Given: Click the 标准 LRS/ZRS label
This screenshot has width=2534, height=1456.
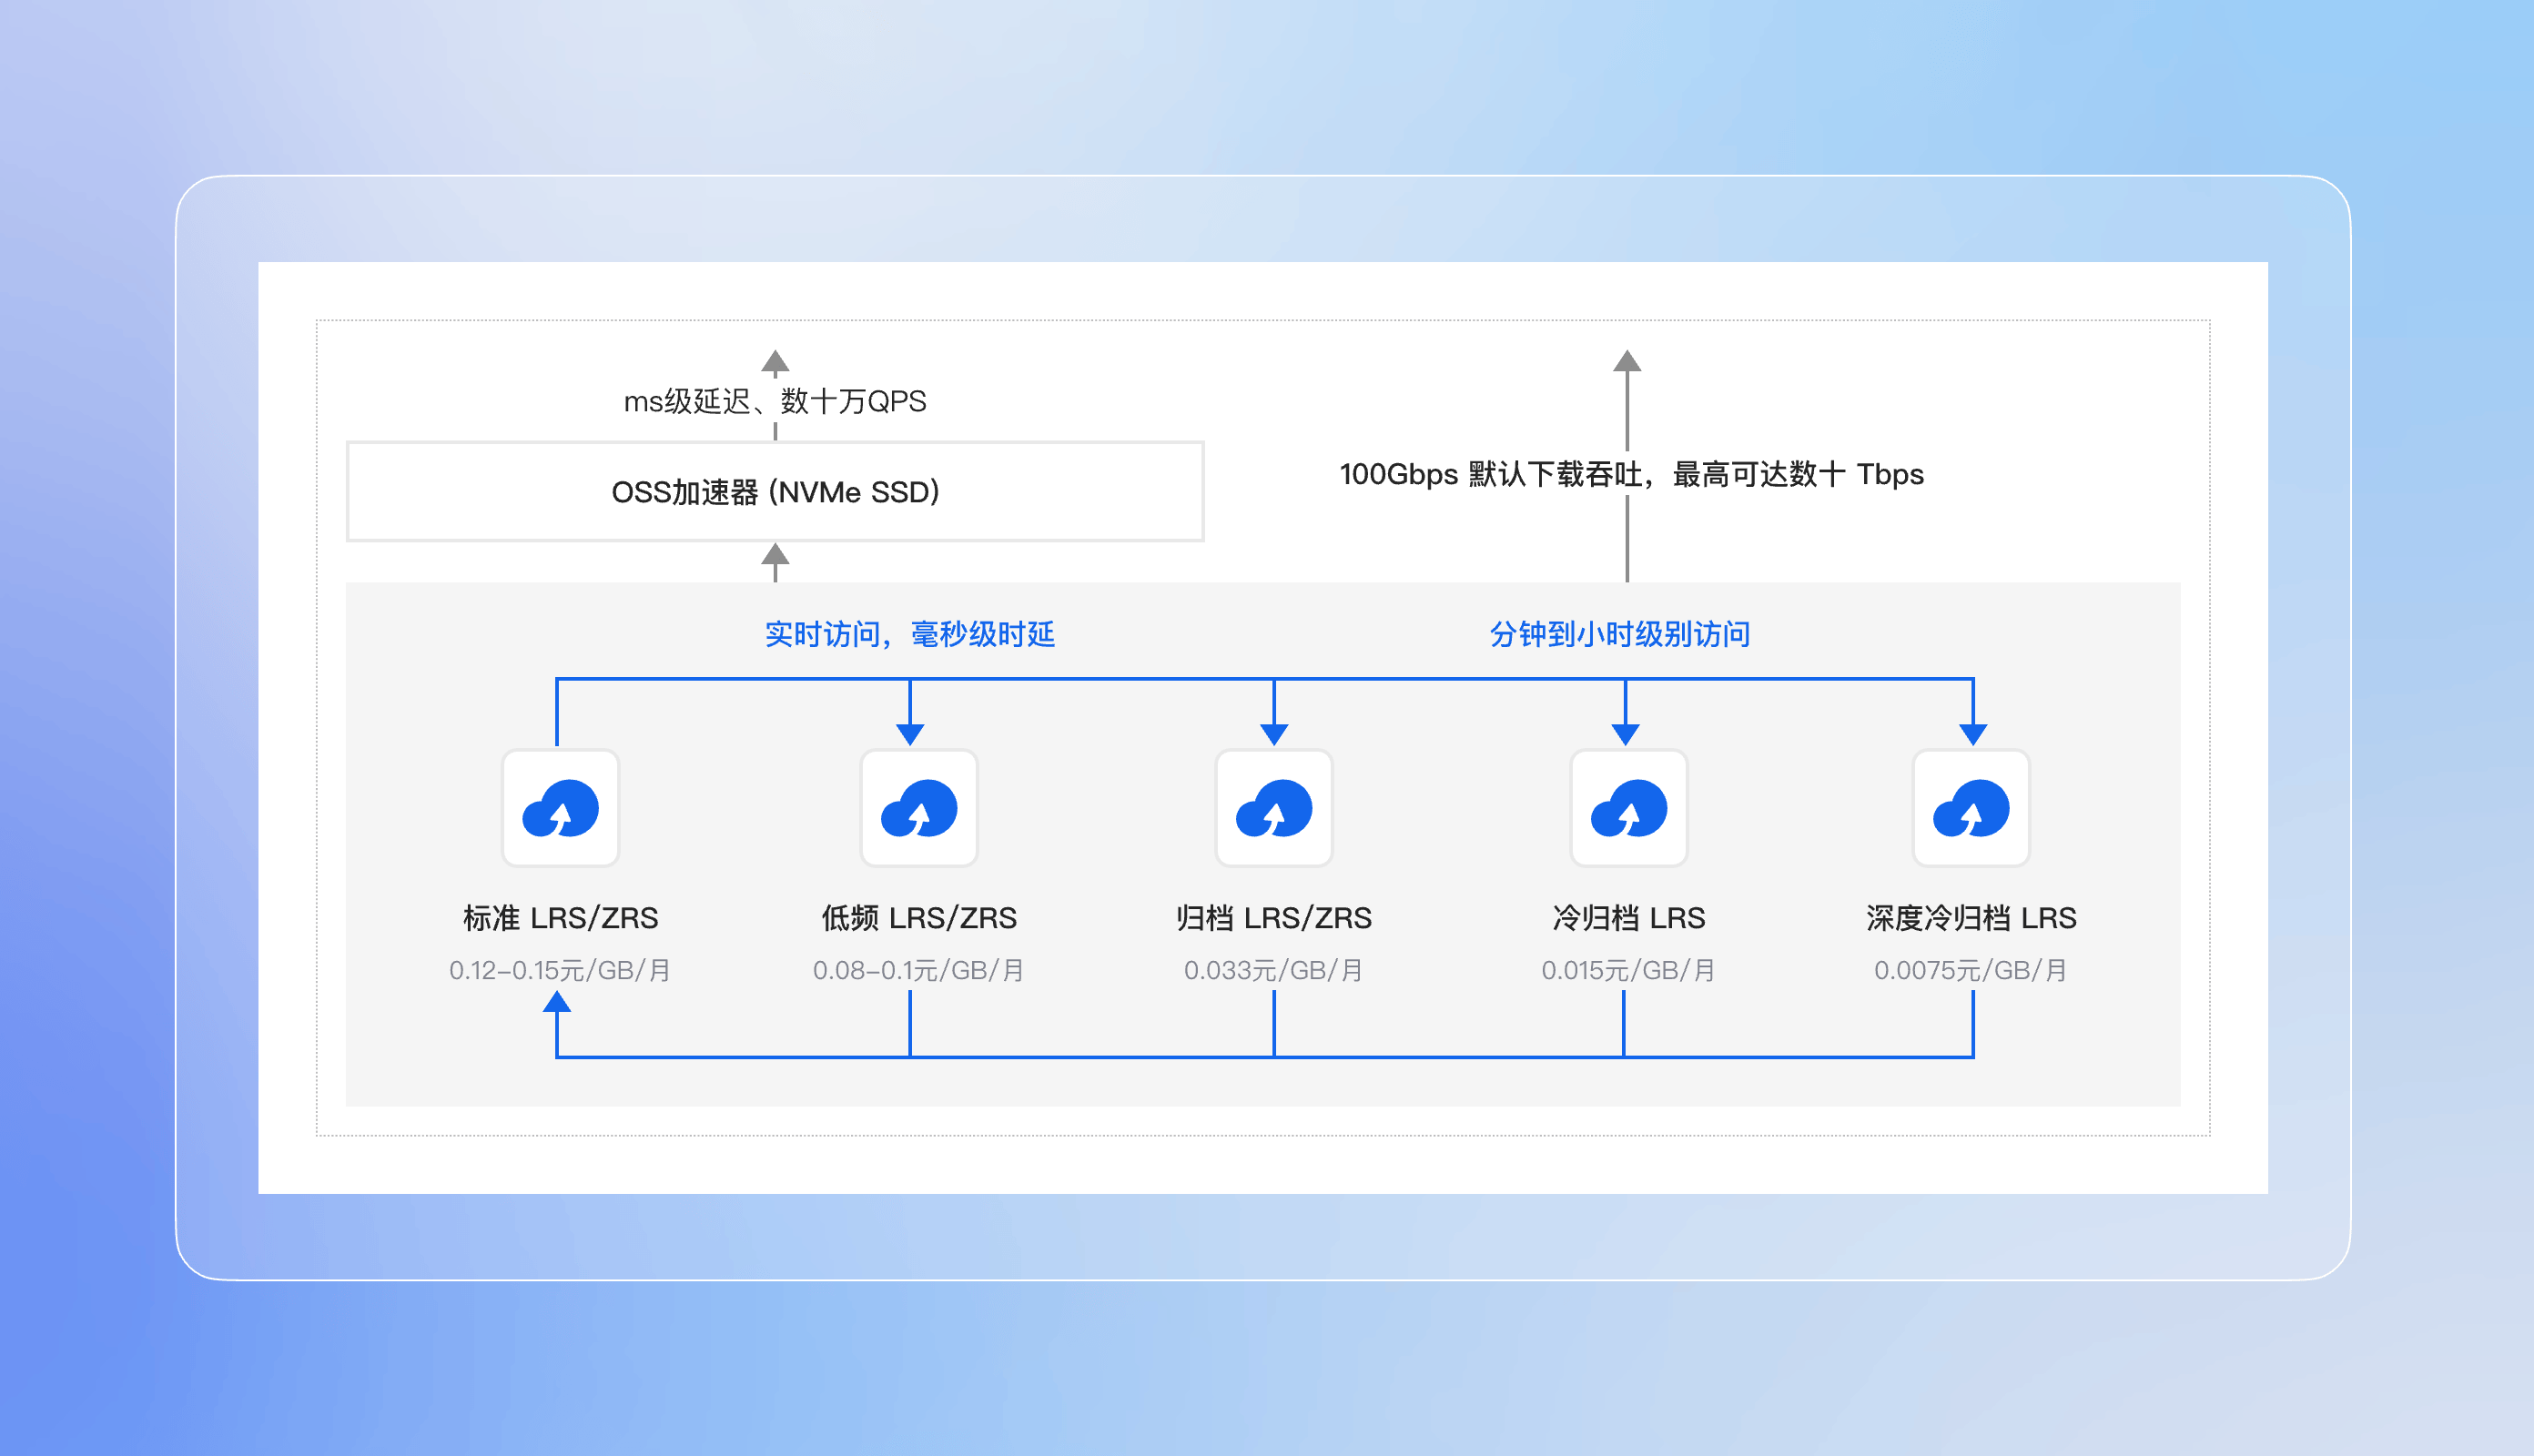Looking at the screenshot, I should coord(560,918).
